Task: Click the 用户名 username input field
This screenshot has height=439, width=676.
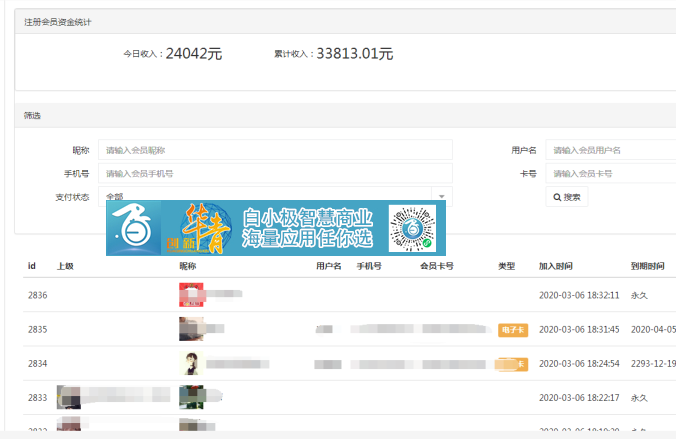Action: [x=610, y=150]
